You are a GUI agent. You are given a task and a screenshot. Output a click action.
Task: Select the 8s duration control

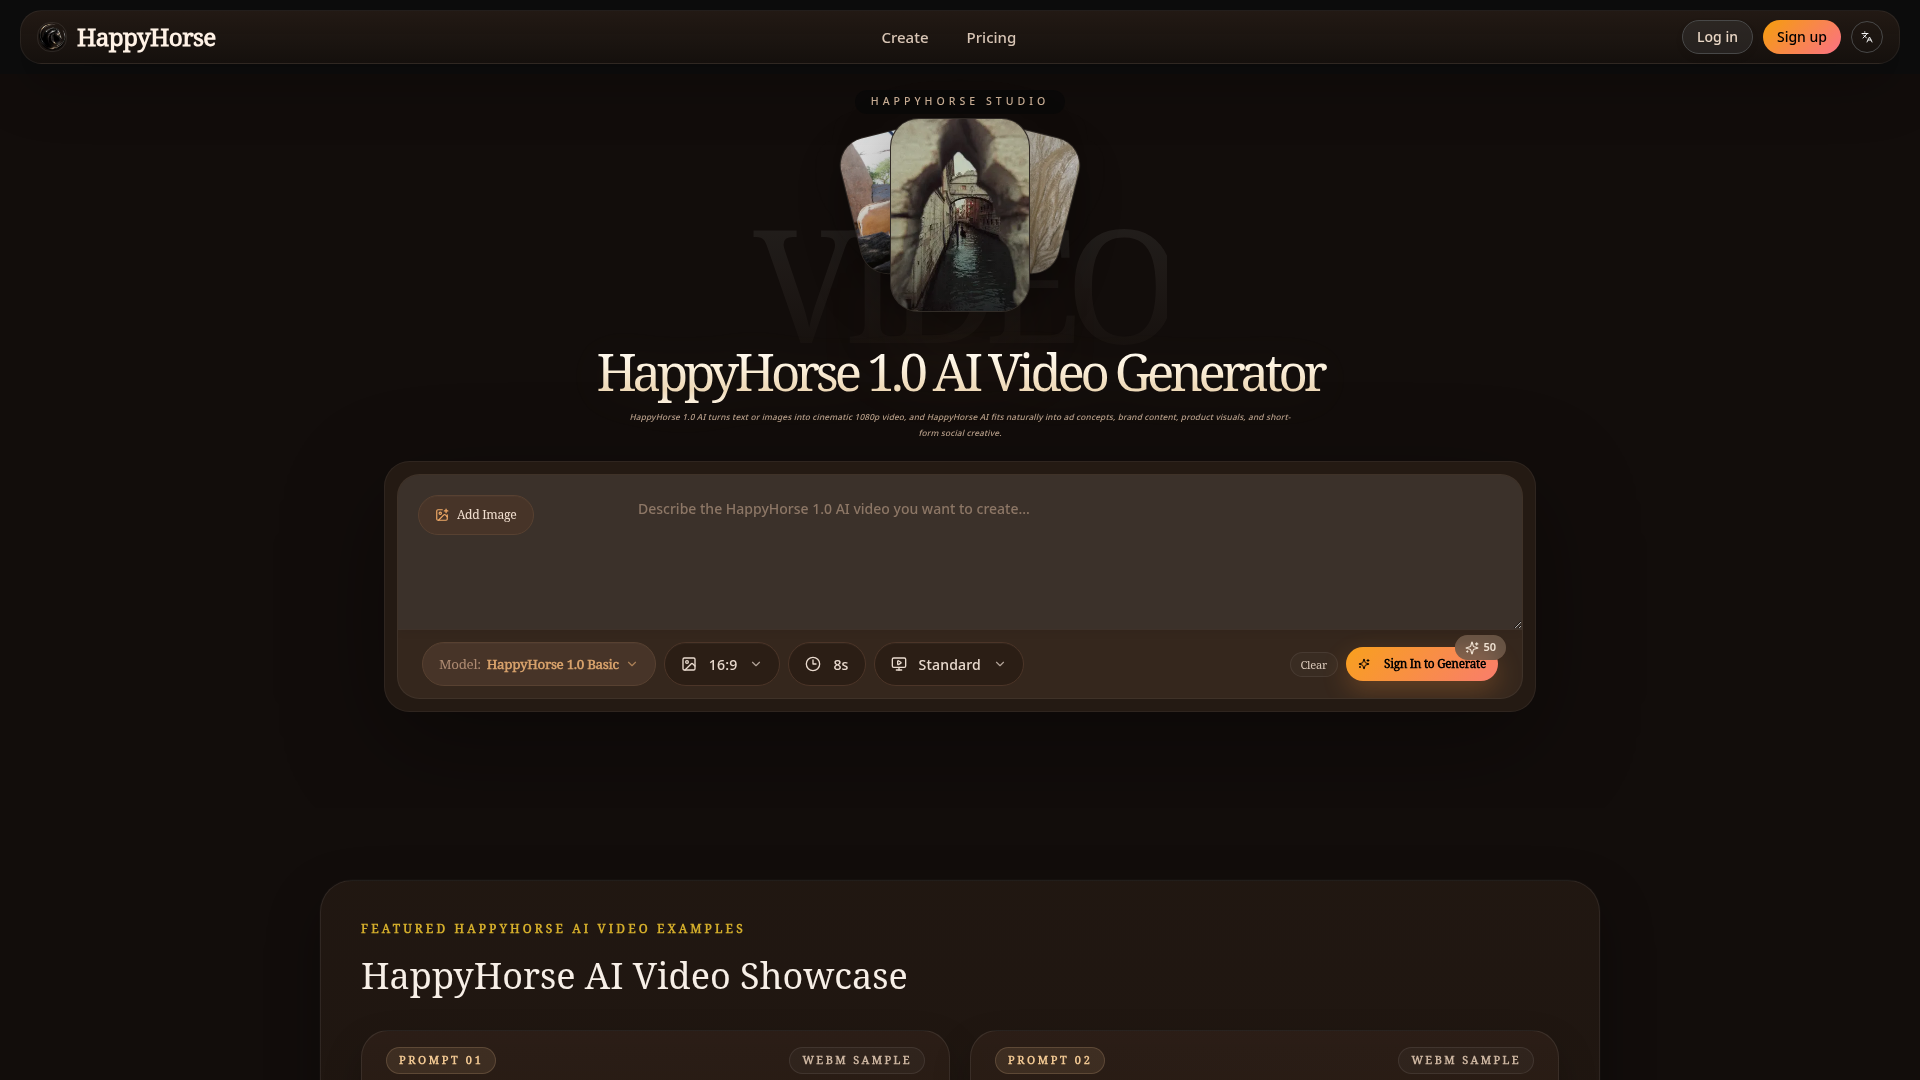[826, 664]
